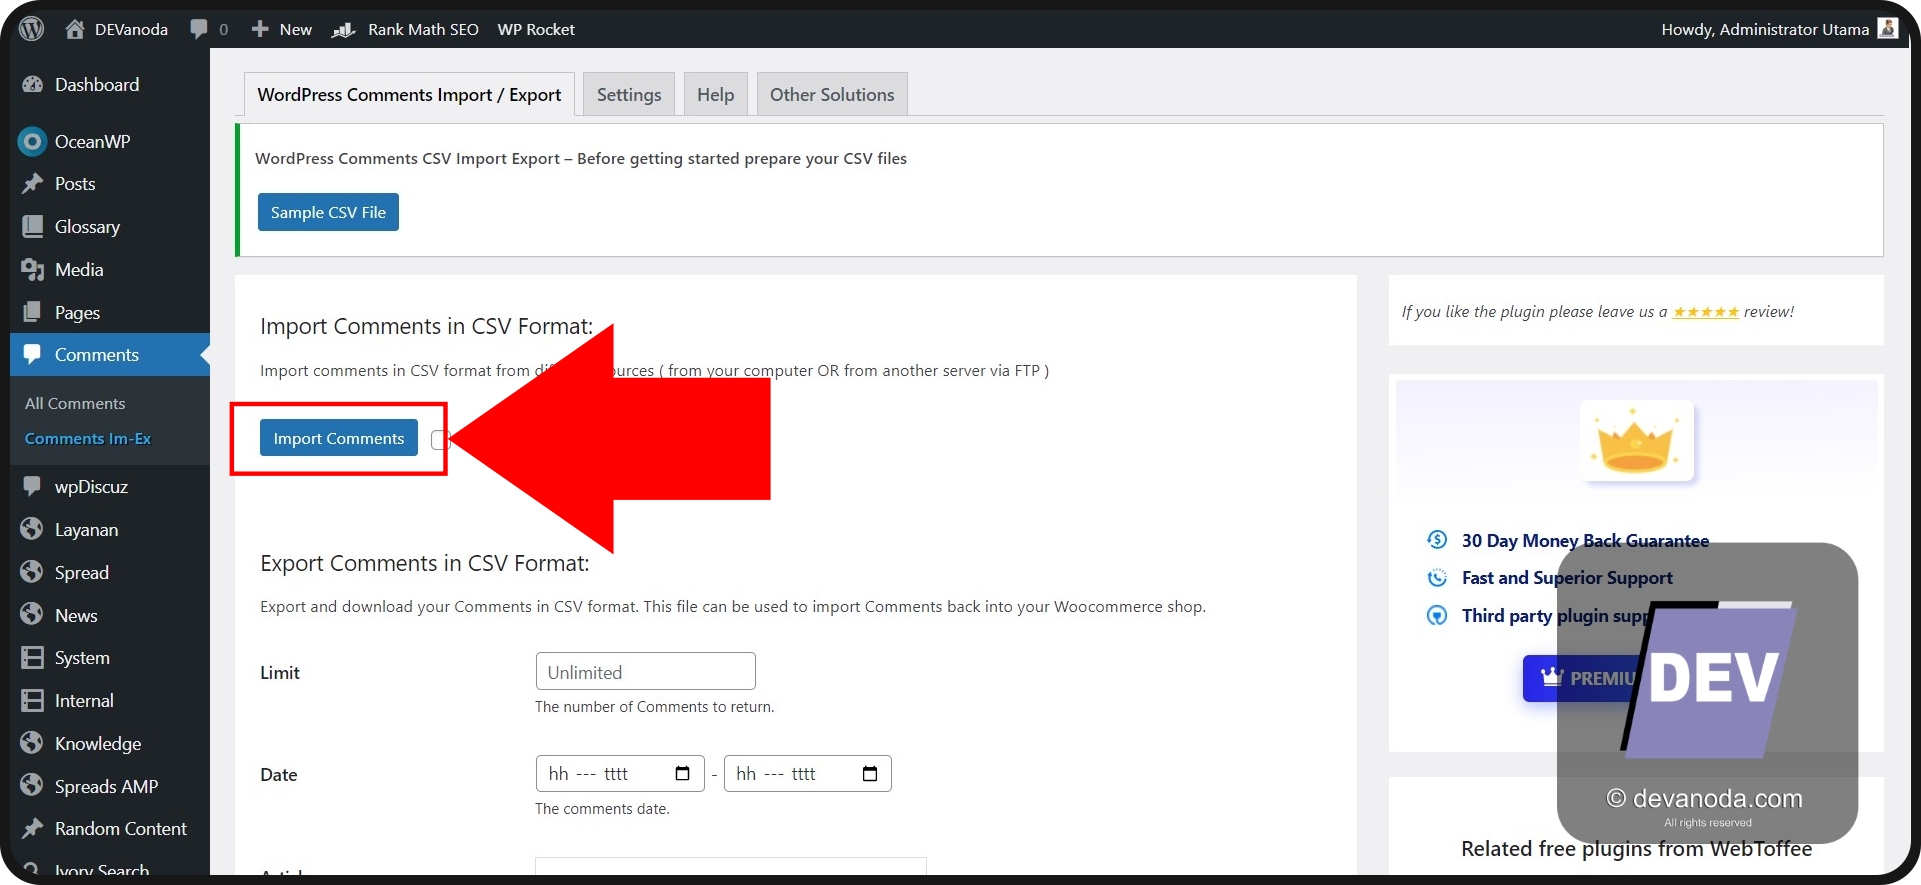Click the System table icon
Image resolution: width=1921 pixels, height=885 pixels.
[33, 657]
